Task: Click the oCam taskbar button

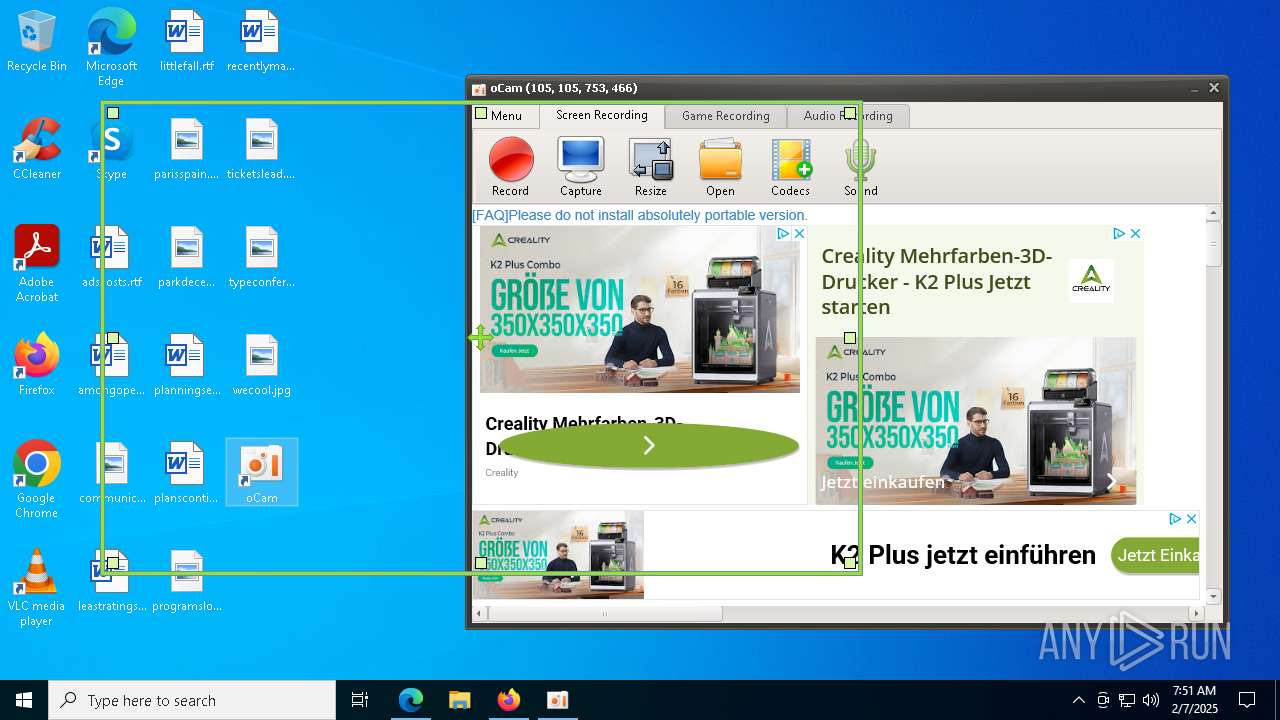Action: [557, 700]
